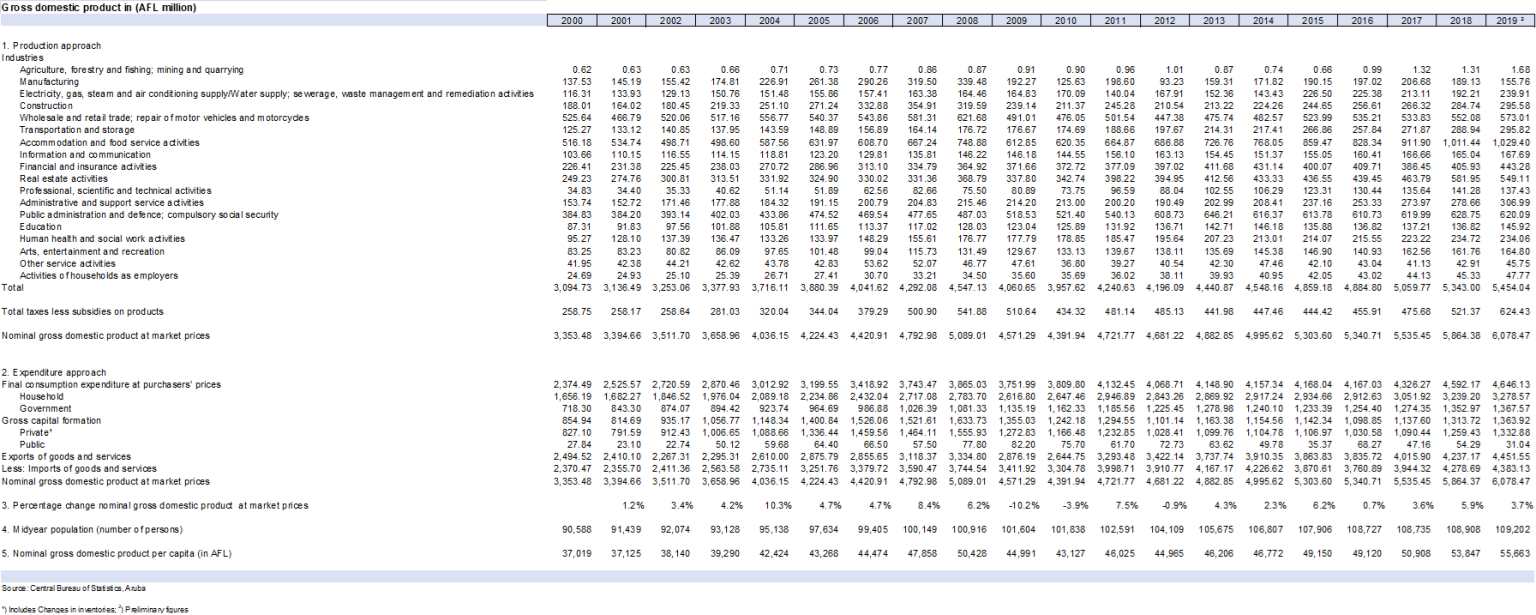Screen dimensions: 1536x615
Task: Select the Education row label
Action: tap(41, 227)
